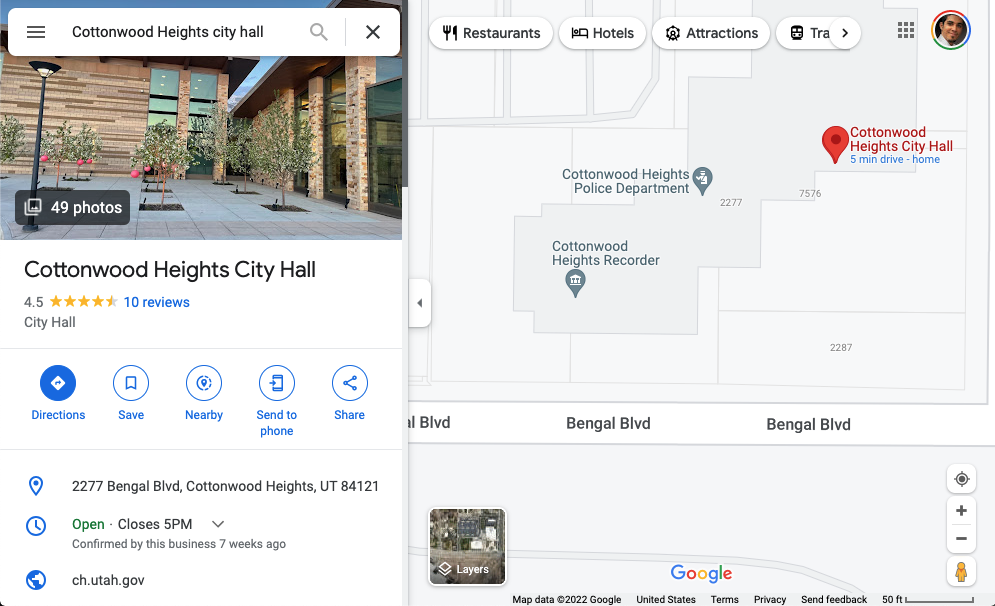Click the Save label text
Image resolution: width=995 pixels, height=606 pixels.
(131, 415)
